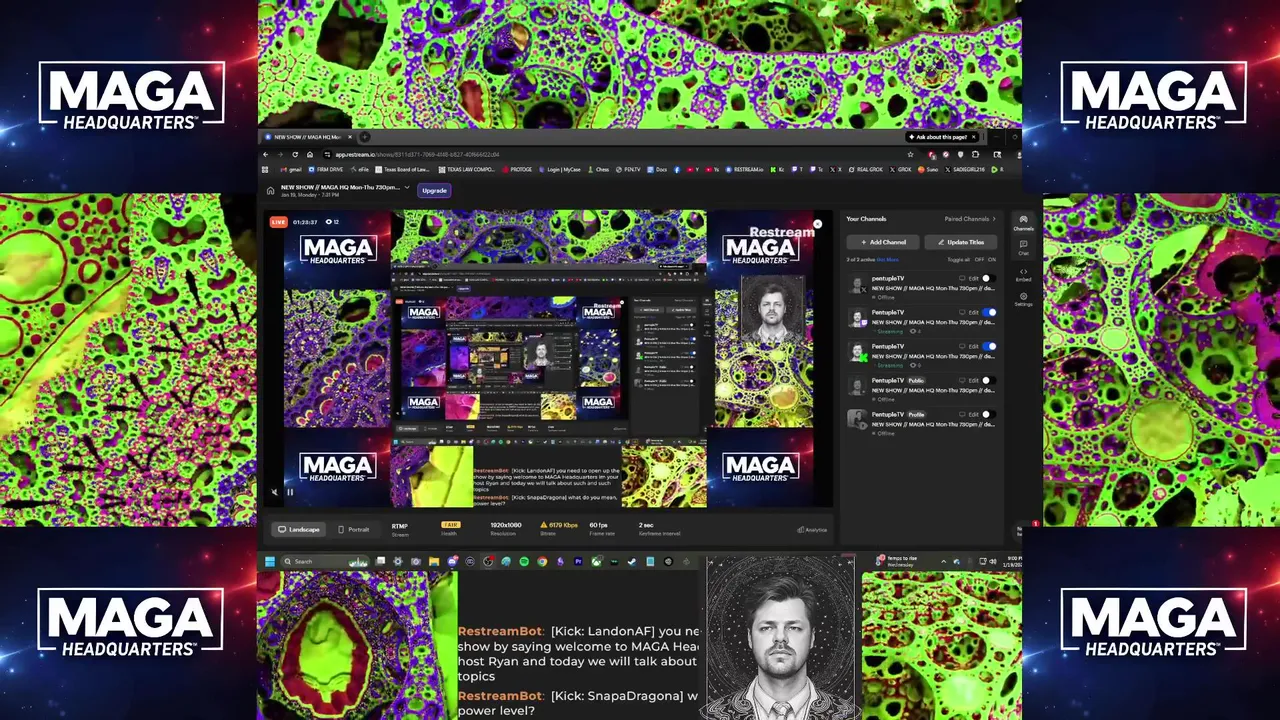Image resolution: width=1280 pixels, height=720 pixels.
Task: Toggle all channels ON
Action: point(992,260)
